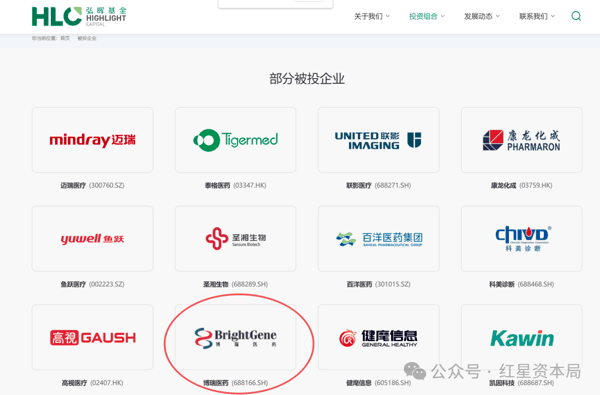
Task: Open the 投资组合 menu
Action: pos(423,16)
